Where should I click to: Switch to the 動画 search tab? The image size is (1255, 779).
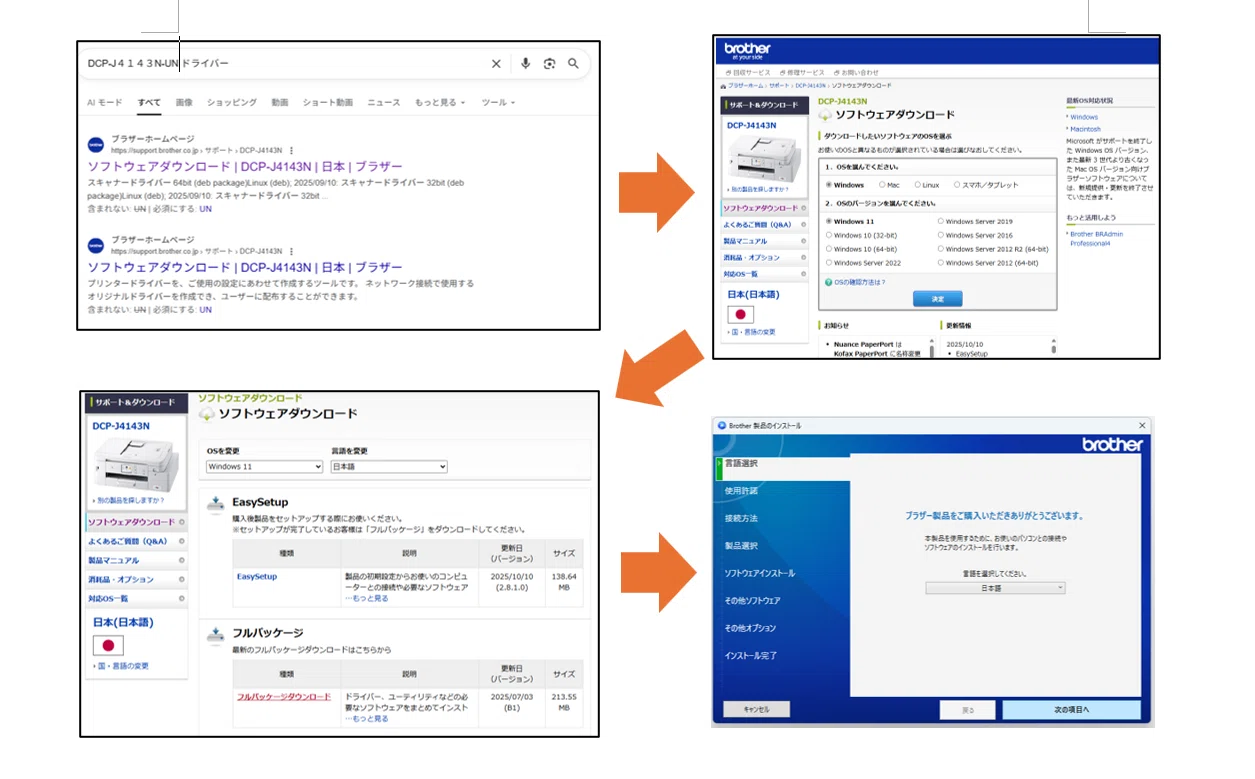click(280, 103)
